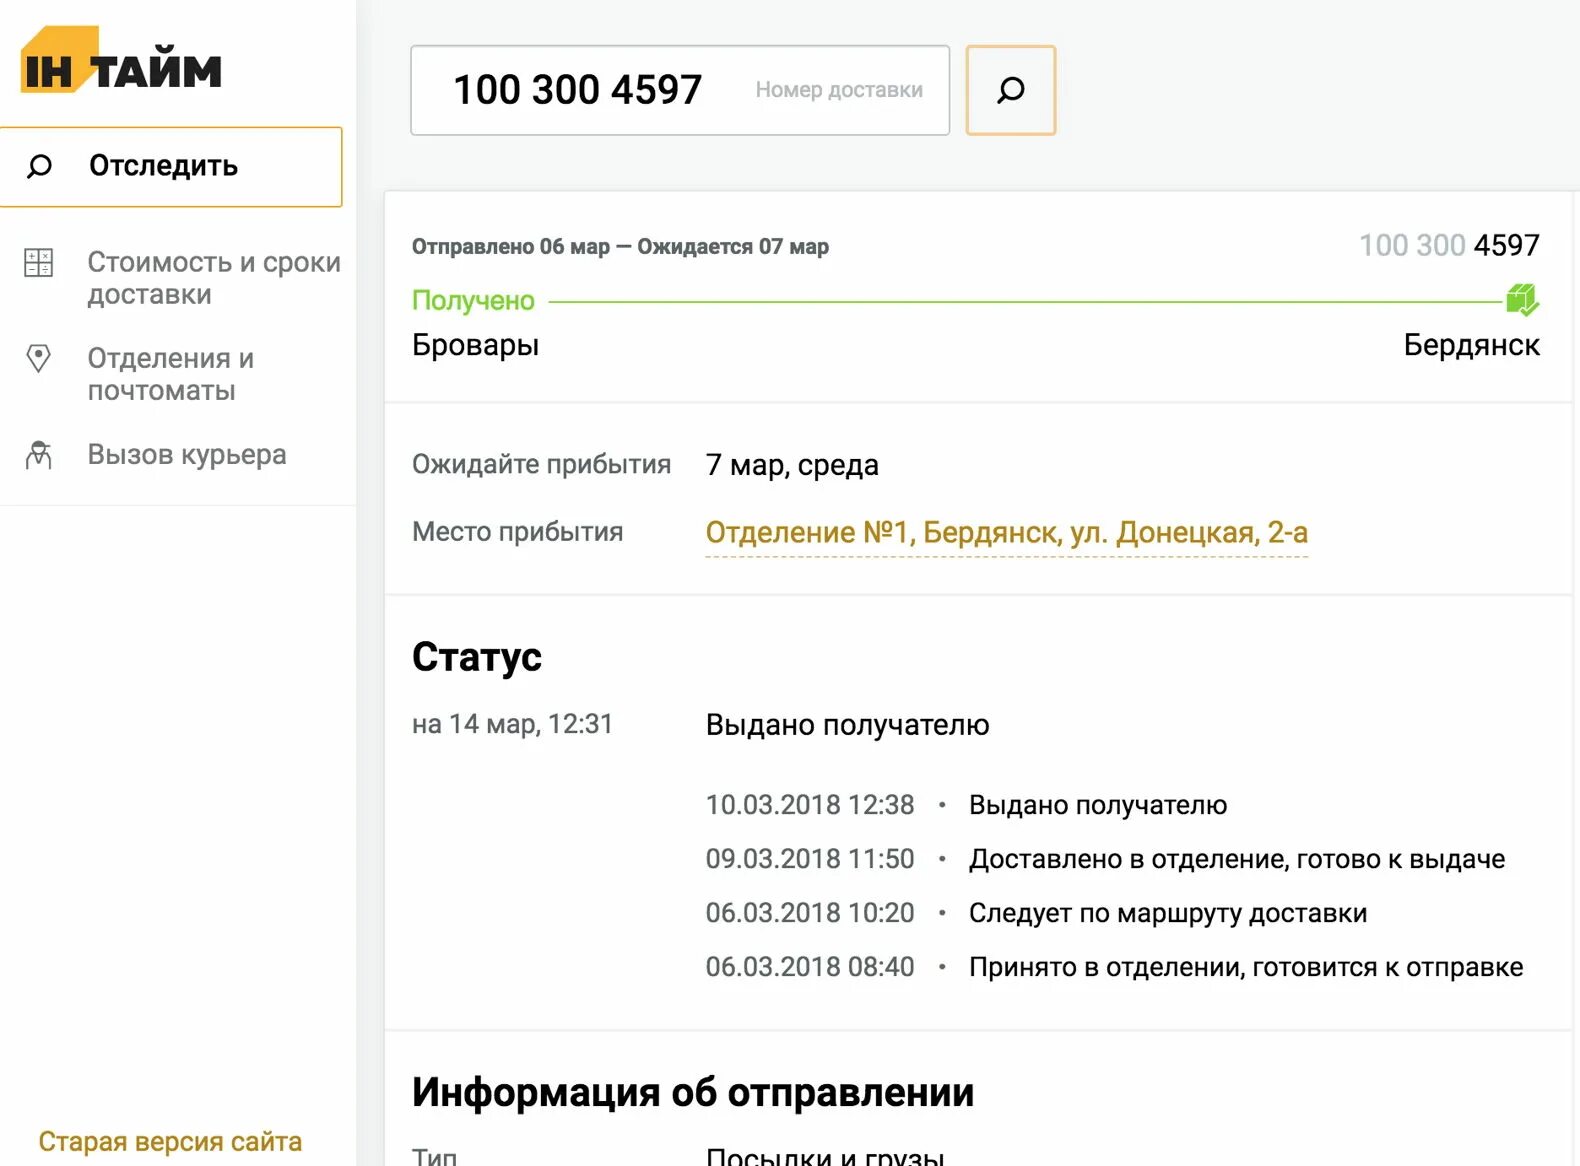Click Доставлено в отделение, готово к выдаче
The height and width of the screenshot is (1166, 1580).
tap(1237, 860)
